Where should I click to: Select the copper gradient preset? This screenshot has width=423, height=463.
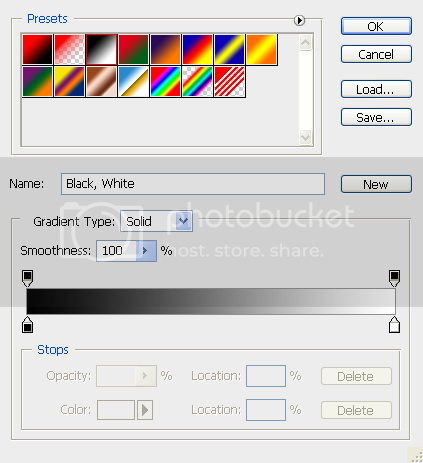[x=101, y=82]
